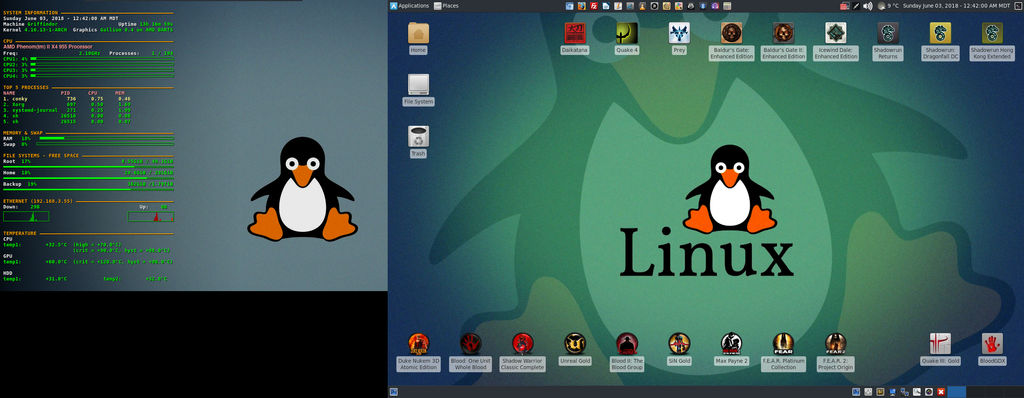Click the red X icon in bottom panel
1024x398 pixels.
click(941, 392)
